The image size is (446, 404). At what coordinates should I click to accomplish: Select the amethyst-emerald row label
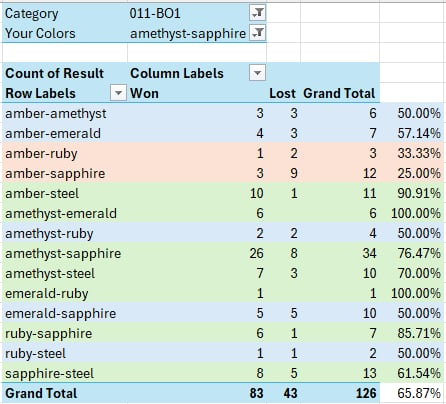pyautogui.click(x=65, y=213)
